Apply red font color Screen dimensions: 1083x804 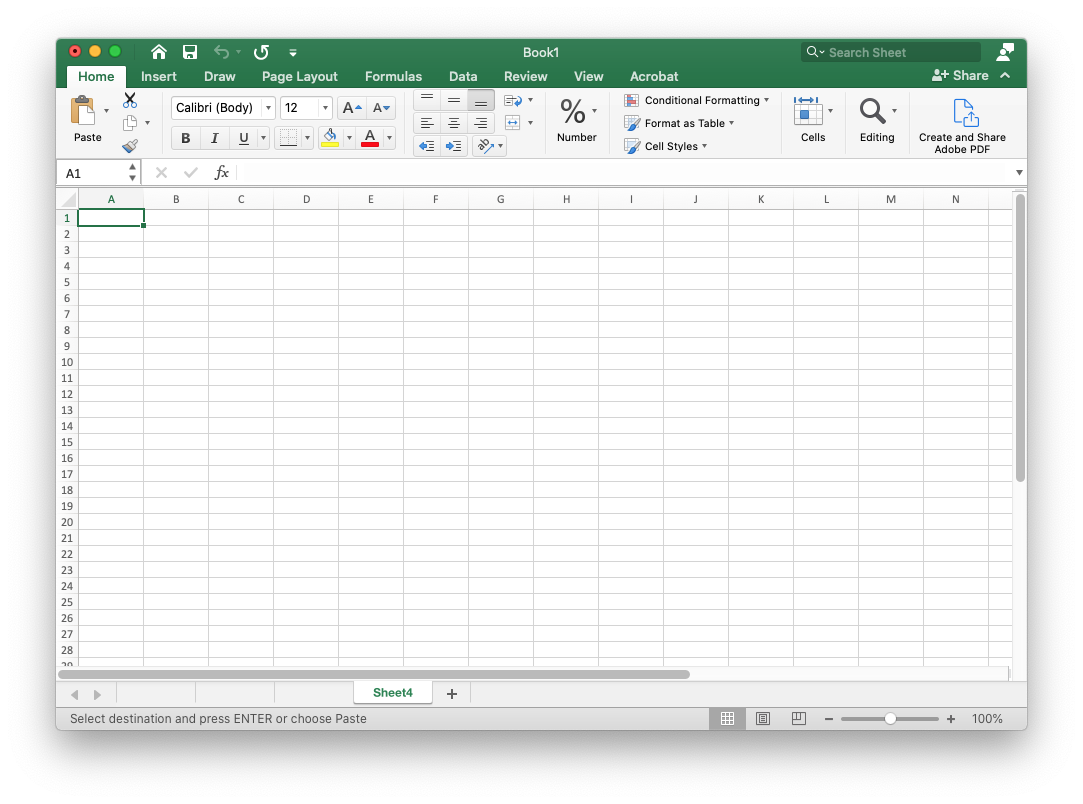click(x=370, y=138)
